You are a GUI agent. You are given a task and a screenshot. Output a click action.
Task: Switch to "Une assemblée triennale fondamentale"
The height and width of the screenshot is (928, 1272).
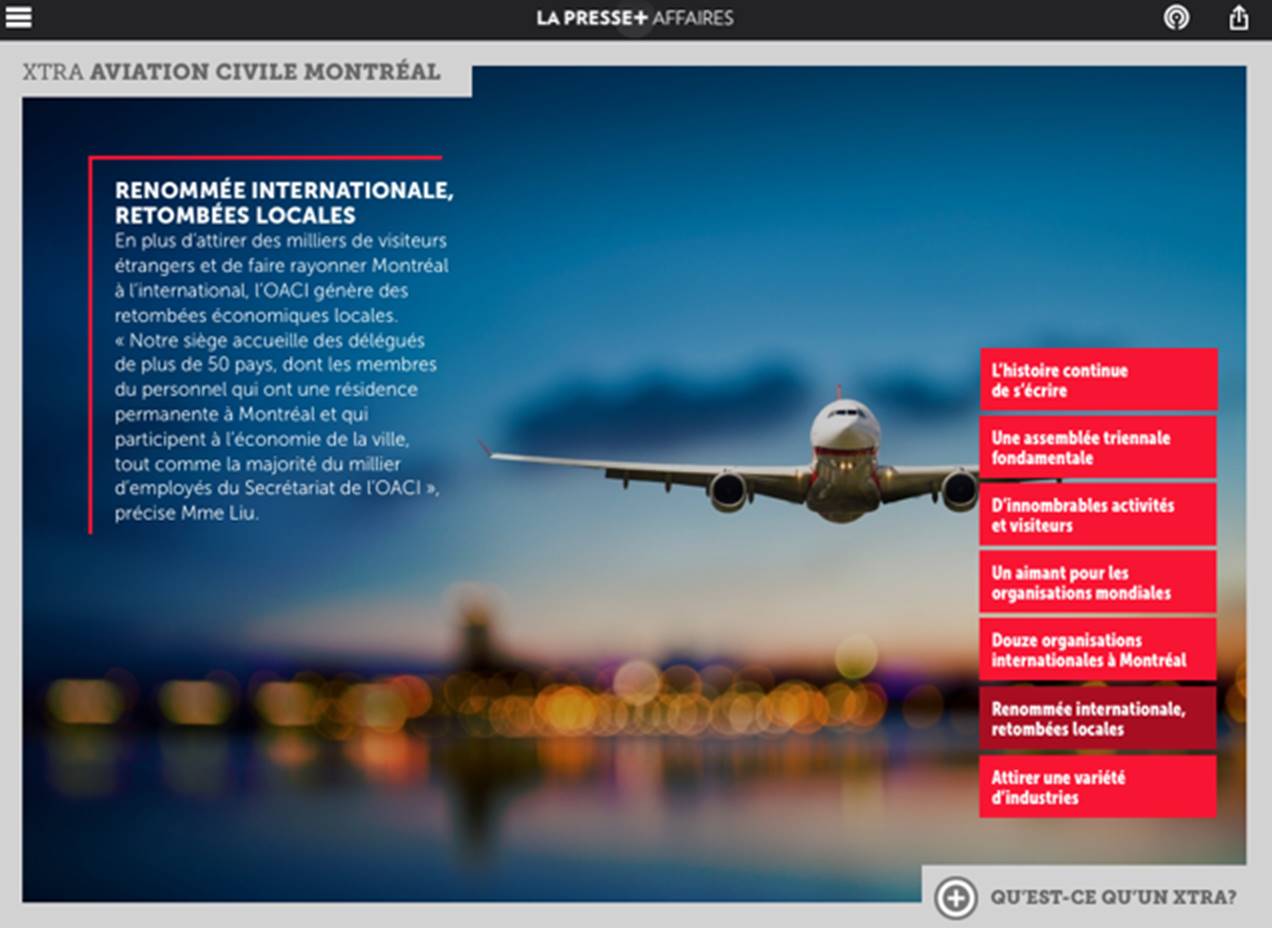click(1098, 448)
